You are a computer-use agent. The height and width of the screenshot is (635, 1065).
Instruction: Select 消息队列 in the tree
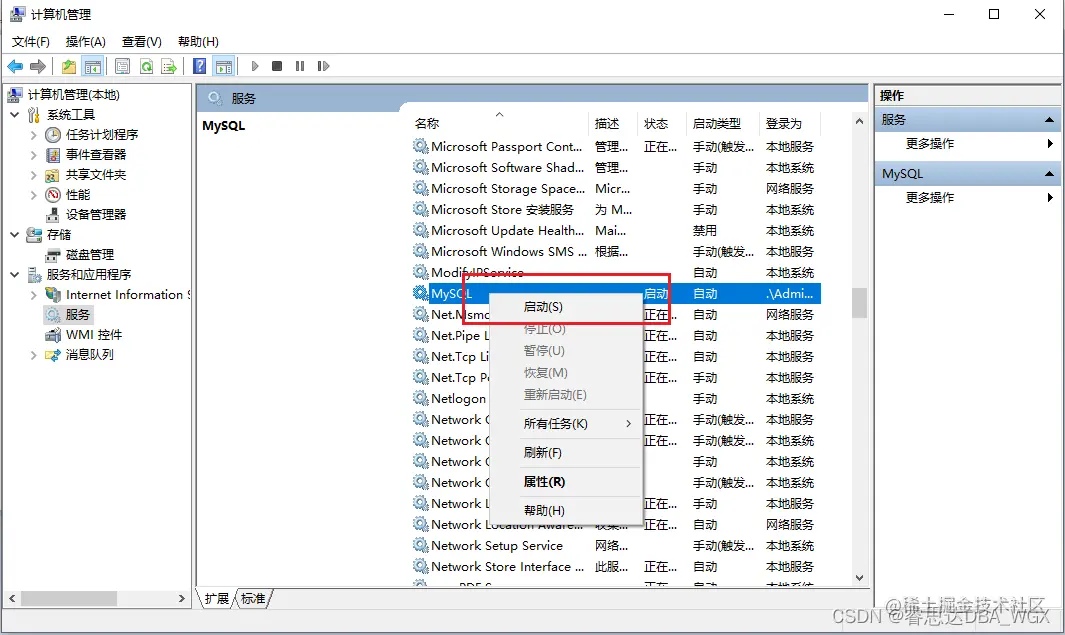(90, 355)
